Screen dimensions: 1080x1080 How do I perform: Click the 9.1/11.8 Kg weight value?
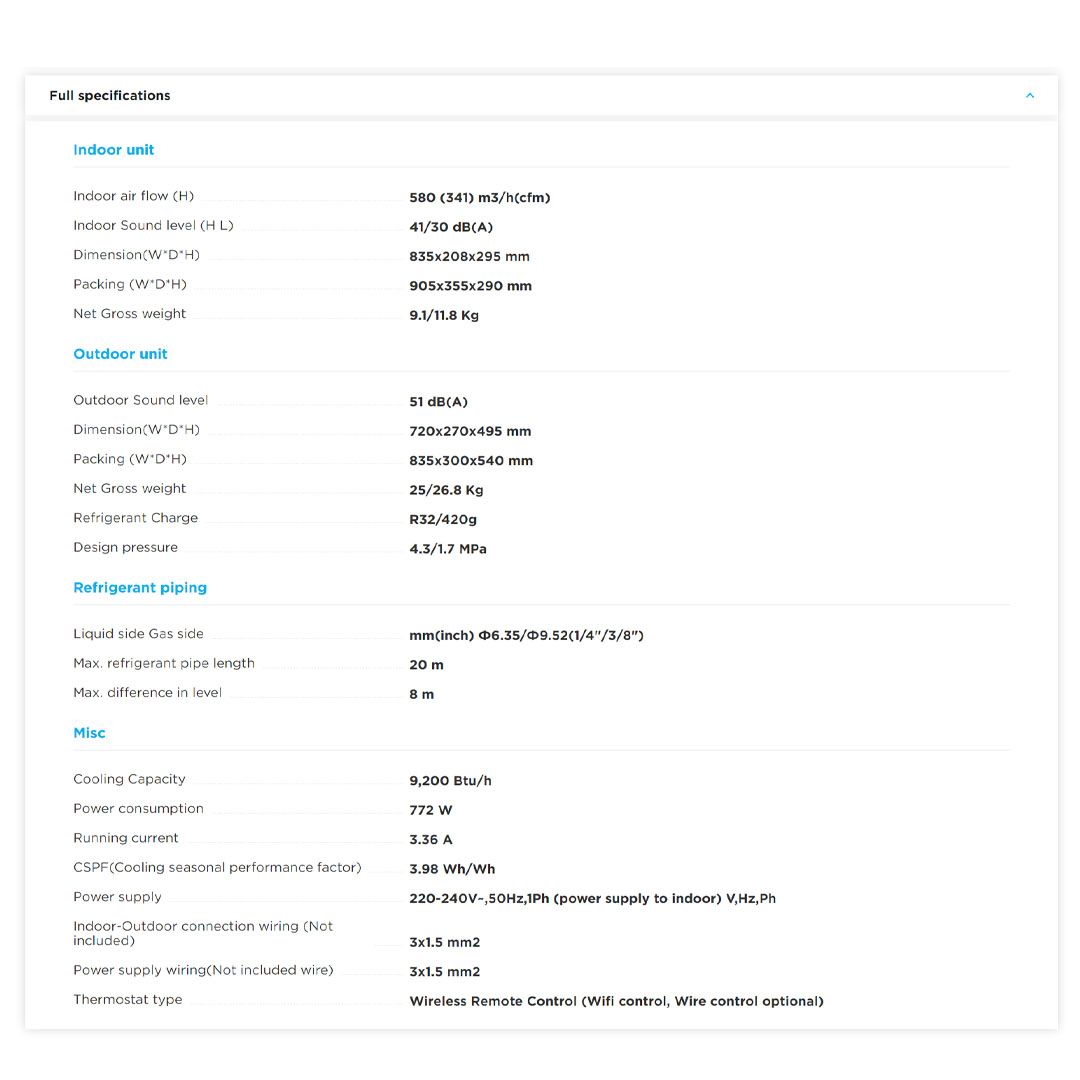(x=444, y=315)
